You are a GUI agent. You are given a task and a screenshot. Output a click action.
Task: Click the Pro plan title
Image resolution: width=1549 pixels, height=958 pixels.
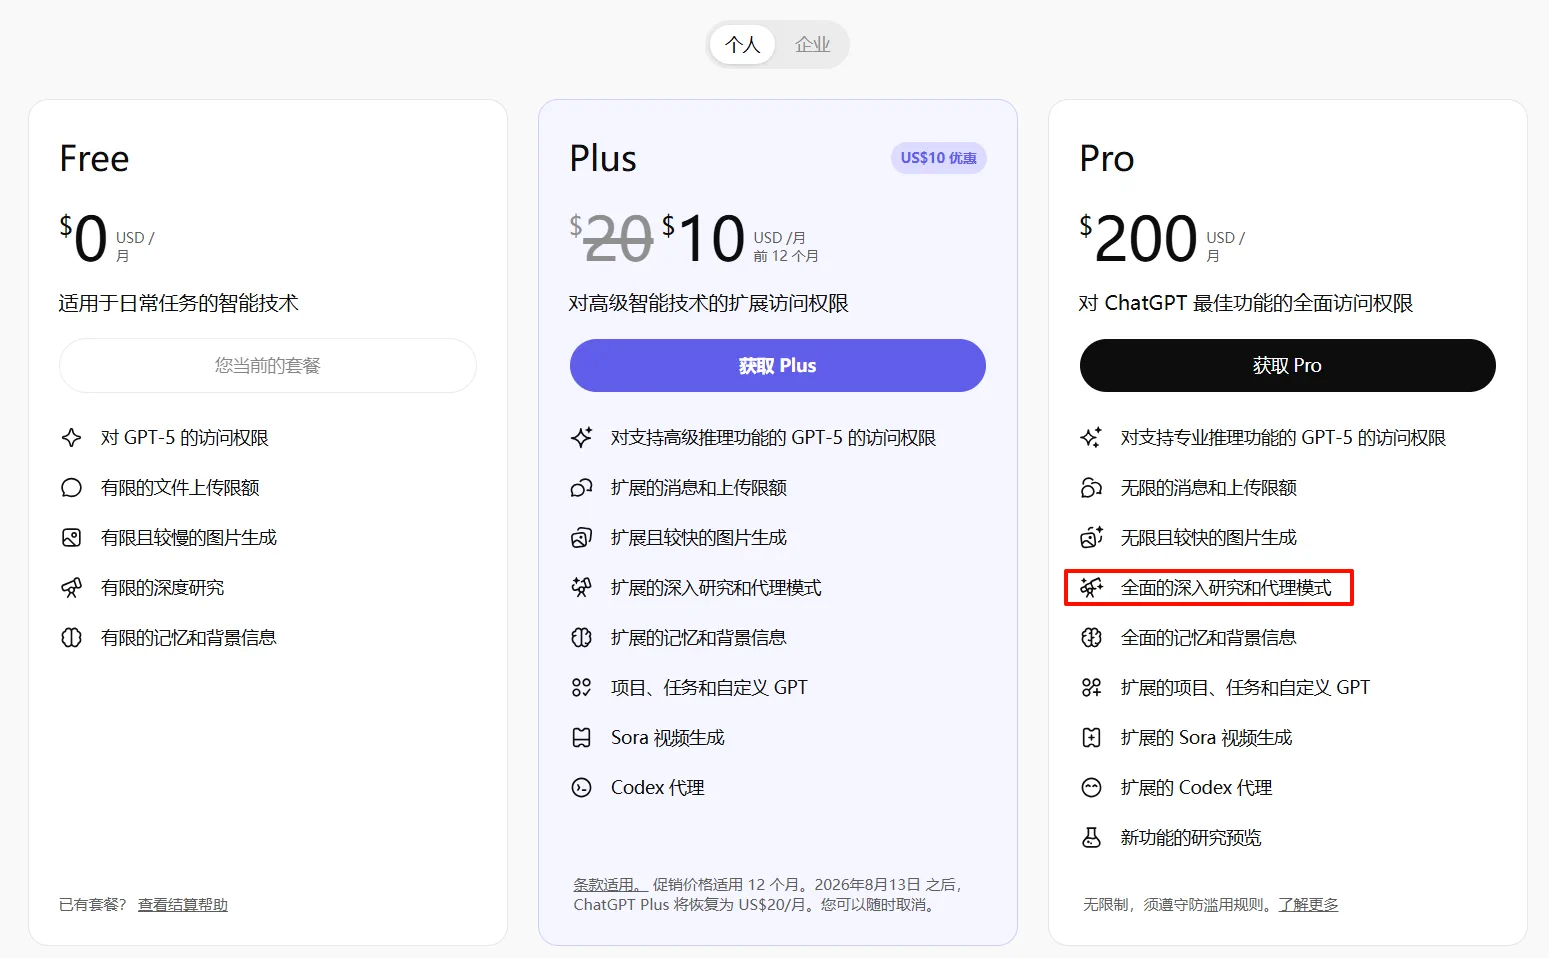[1107, 159]
